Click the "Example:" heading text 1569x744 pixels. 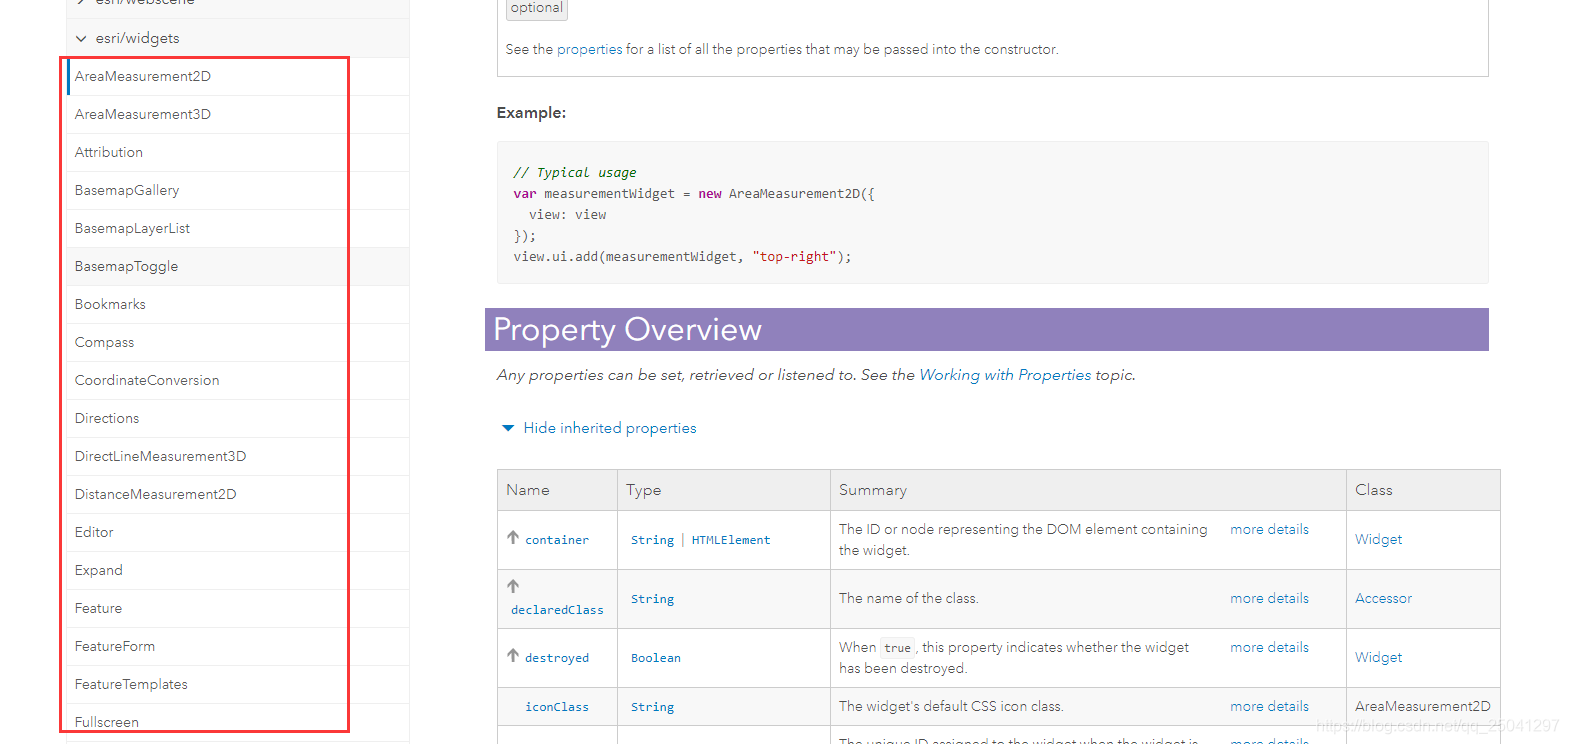[x=531, y=113]
